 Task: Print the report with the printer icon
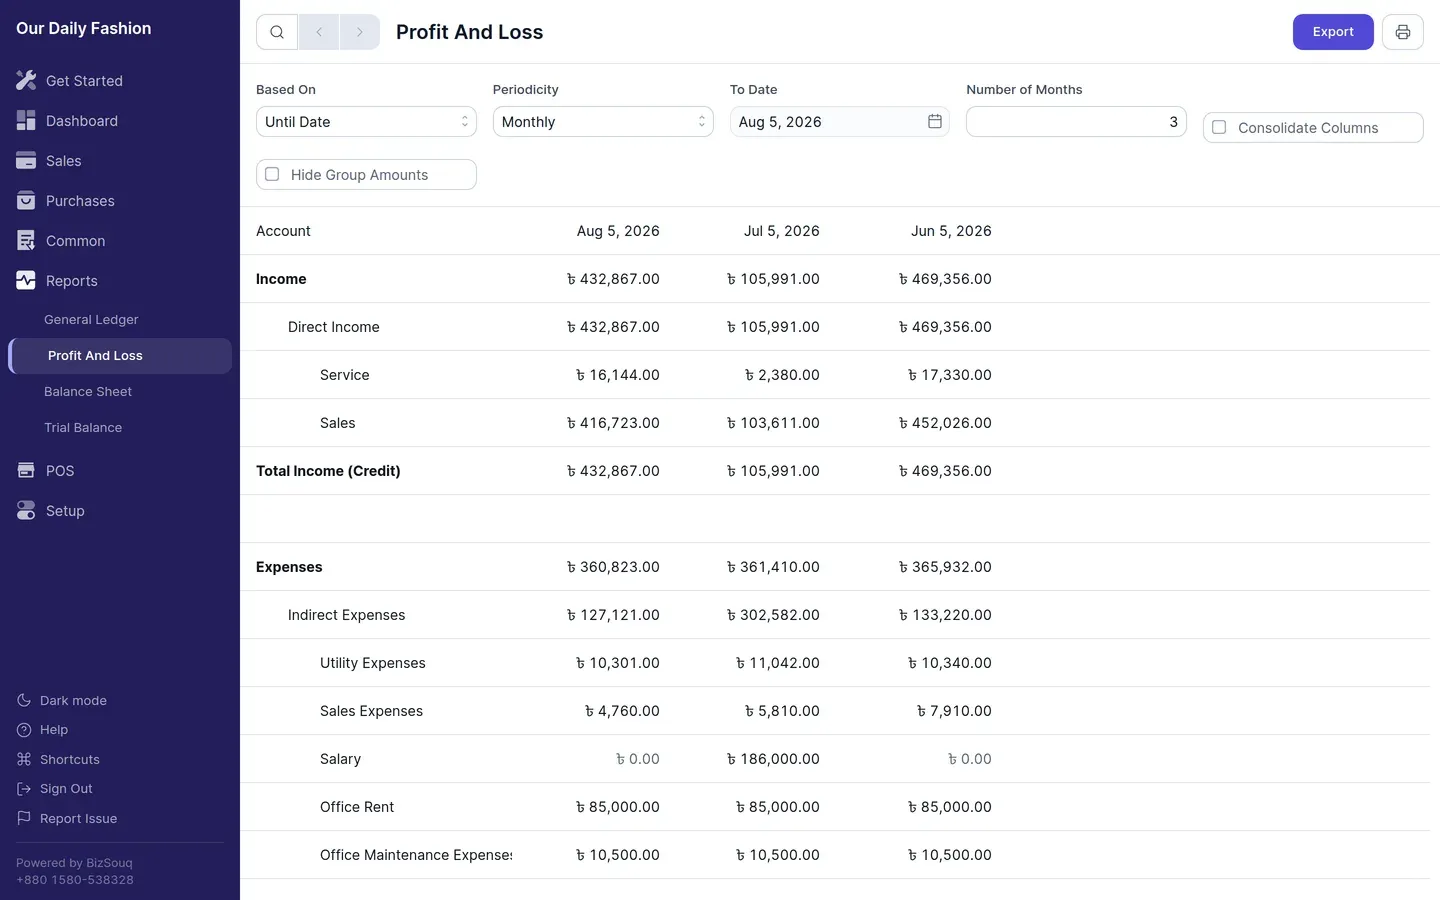pyautogui.click(x=1403, y=32)
